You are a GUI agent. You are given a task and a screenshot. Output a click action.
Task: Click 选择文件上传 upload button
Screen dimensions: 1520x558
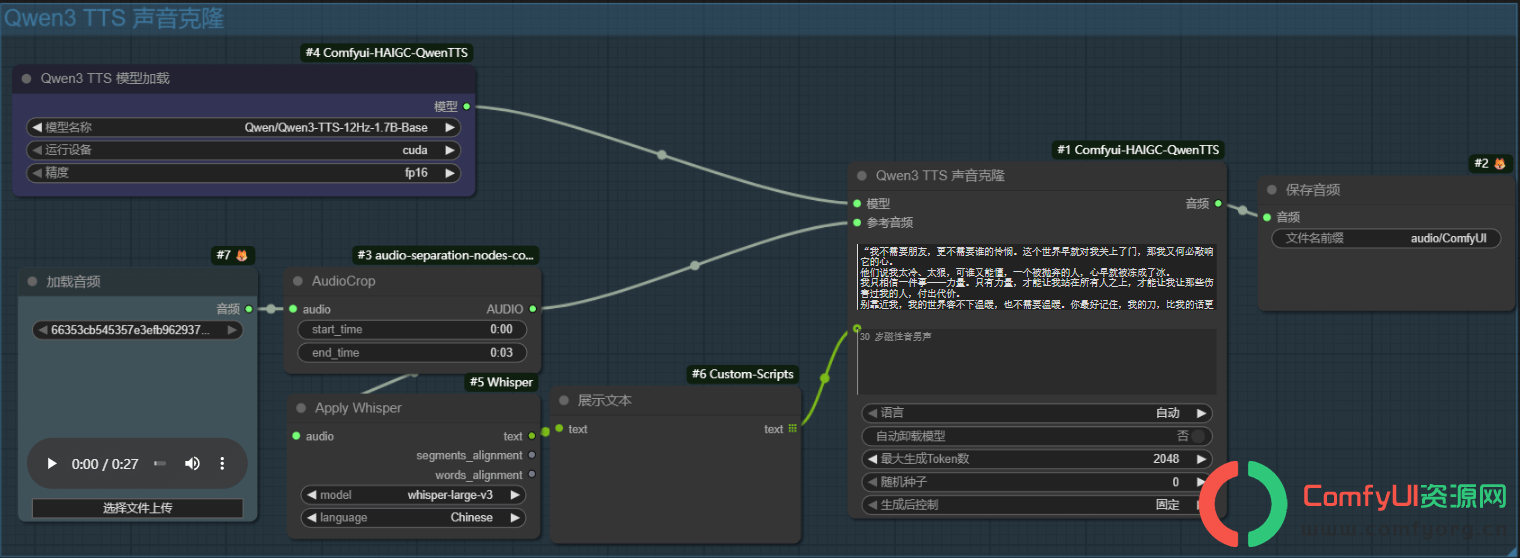137,508
